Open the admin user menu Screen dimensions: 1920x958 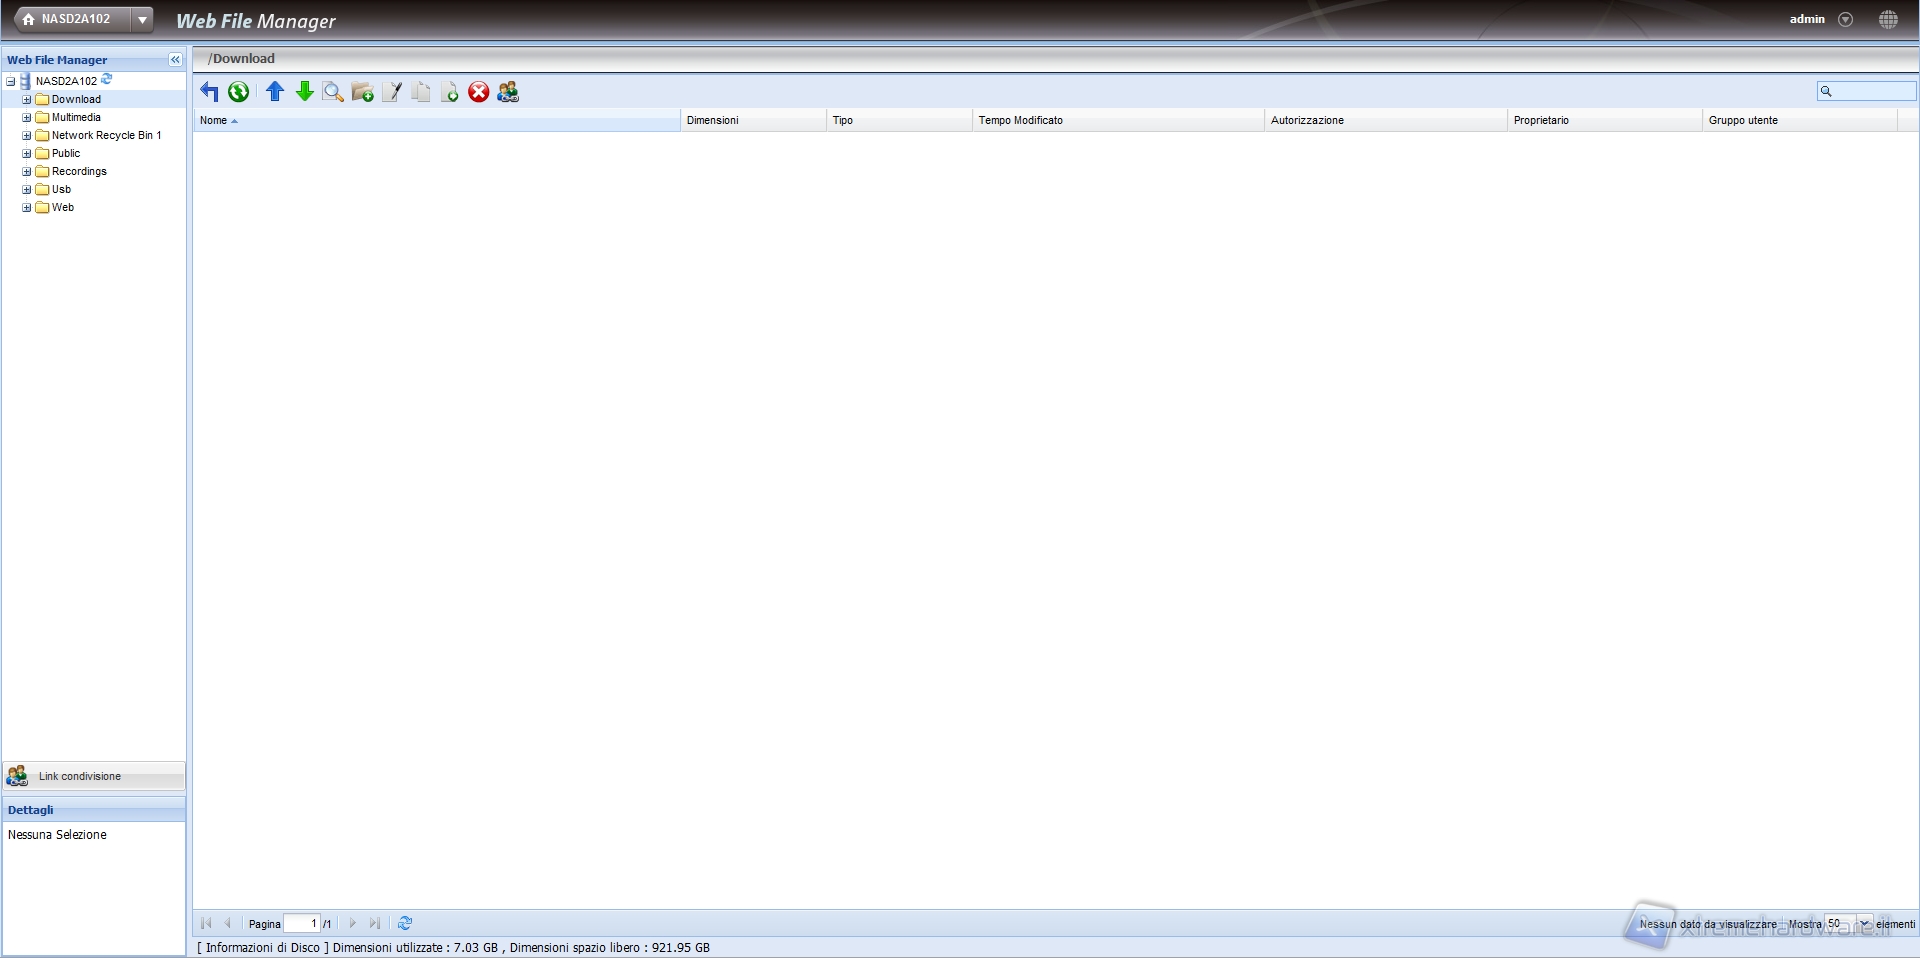click(x=1845, y=19)
